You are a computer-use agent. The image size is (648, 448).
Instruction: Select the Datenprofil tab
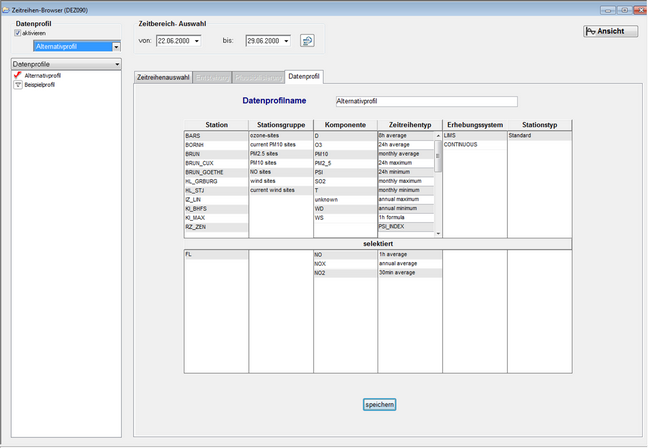click(303, 76)
